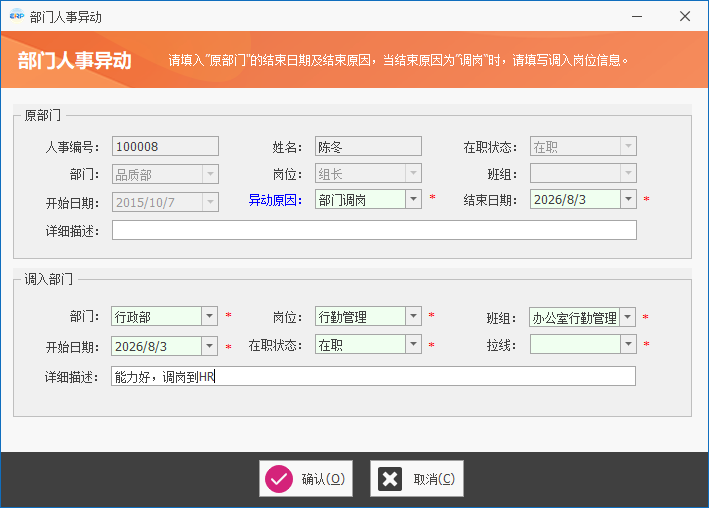Expand the 调入部门 部门 dropdown showing 行政部

point(209,316)
